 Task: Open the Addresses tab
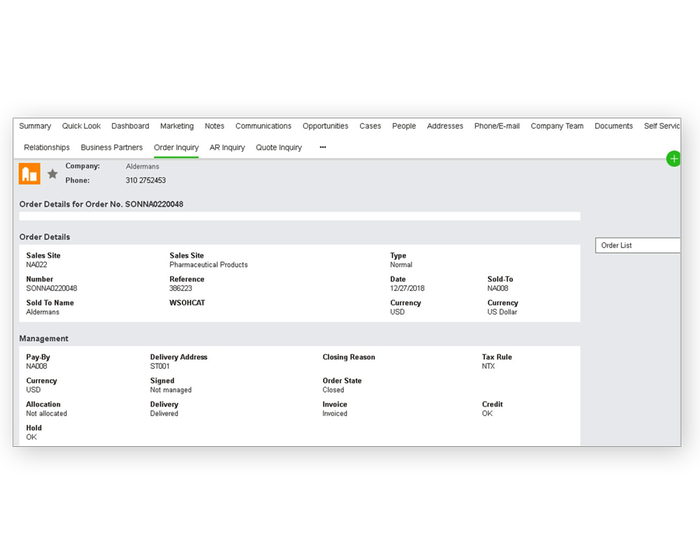(x=445, y=126)
